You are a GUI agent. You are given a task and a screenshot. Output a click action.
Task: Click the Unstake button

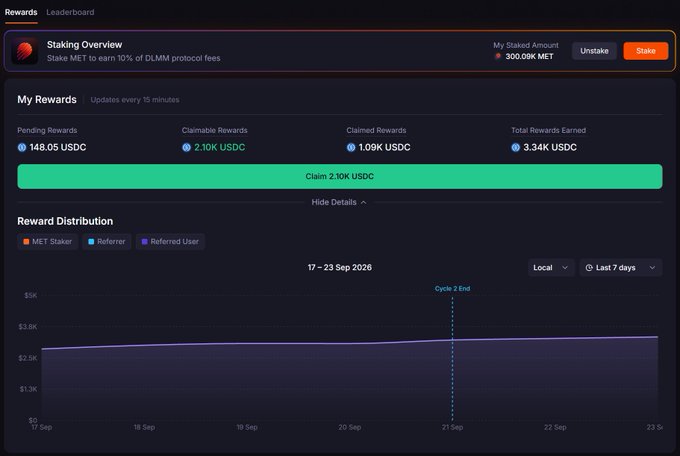(x=594, y=51)
